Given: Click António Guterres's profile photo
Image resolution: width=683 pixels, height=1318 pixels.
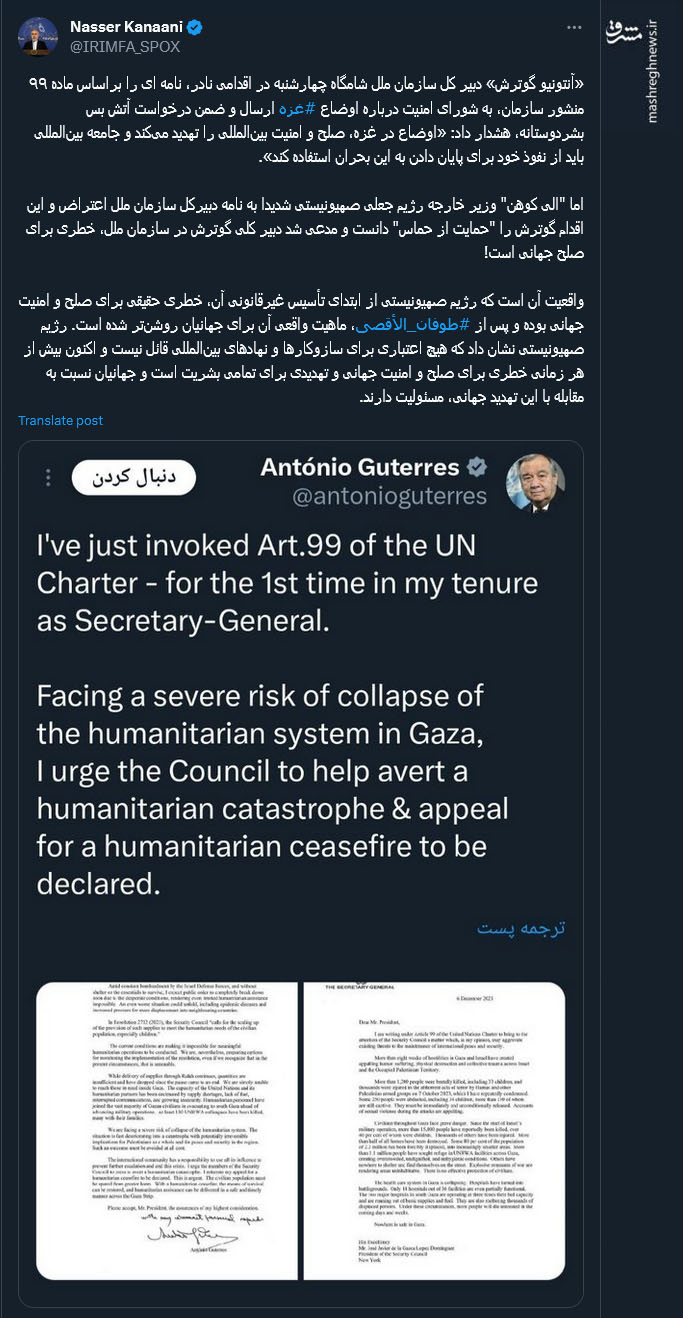Looking at the screenshot, I should tap(535, 482).
